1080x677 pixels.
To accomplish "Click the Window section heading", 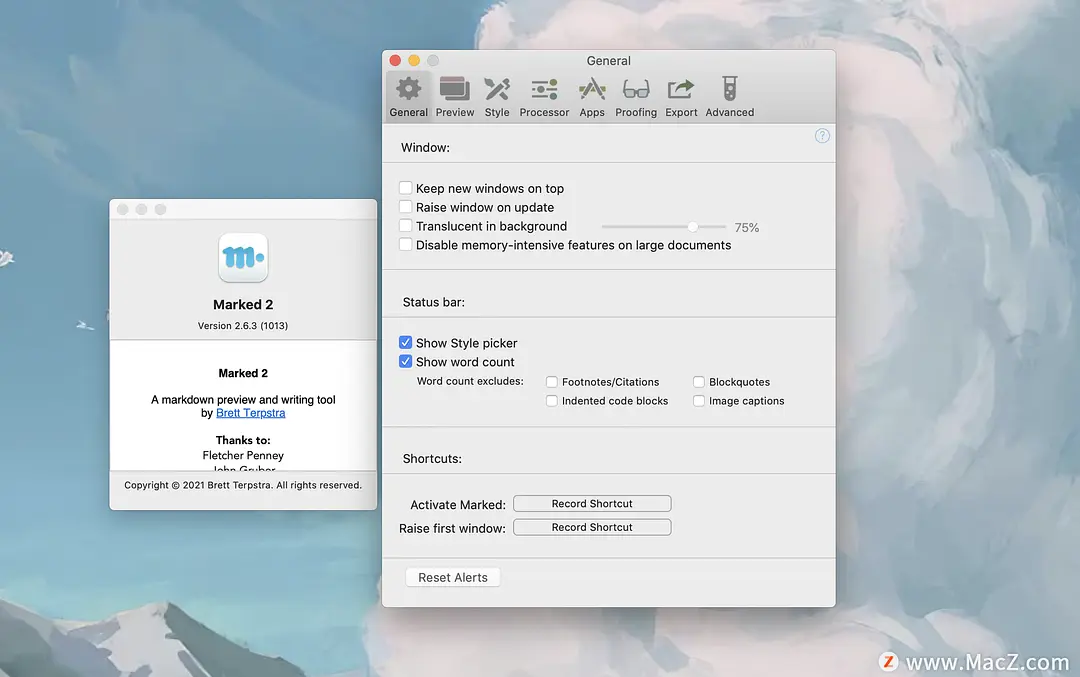I will (x=425, y=147).
